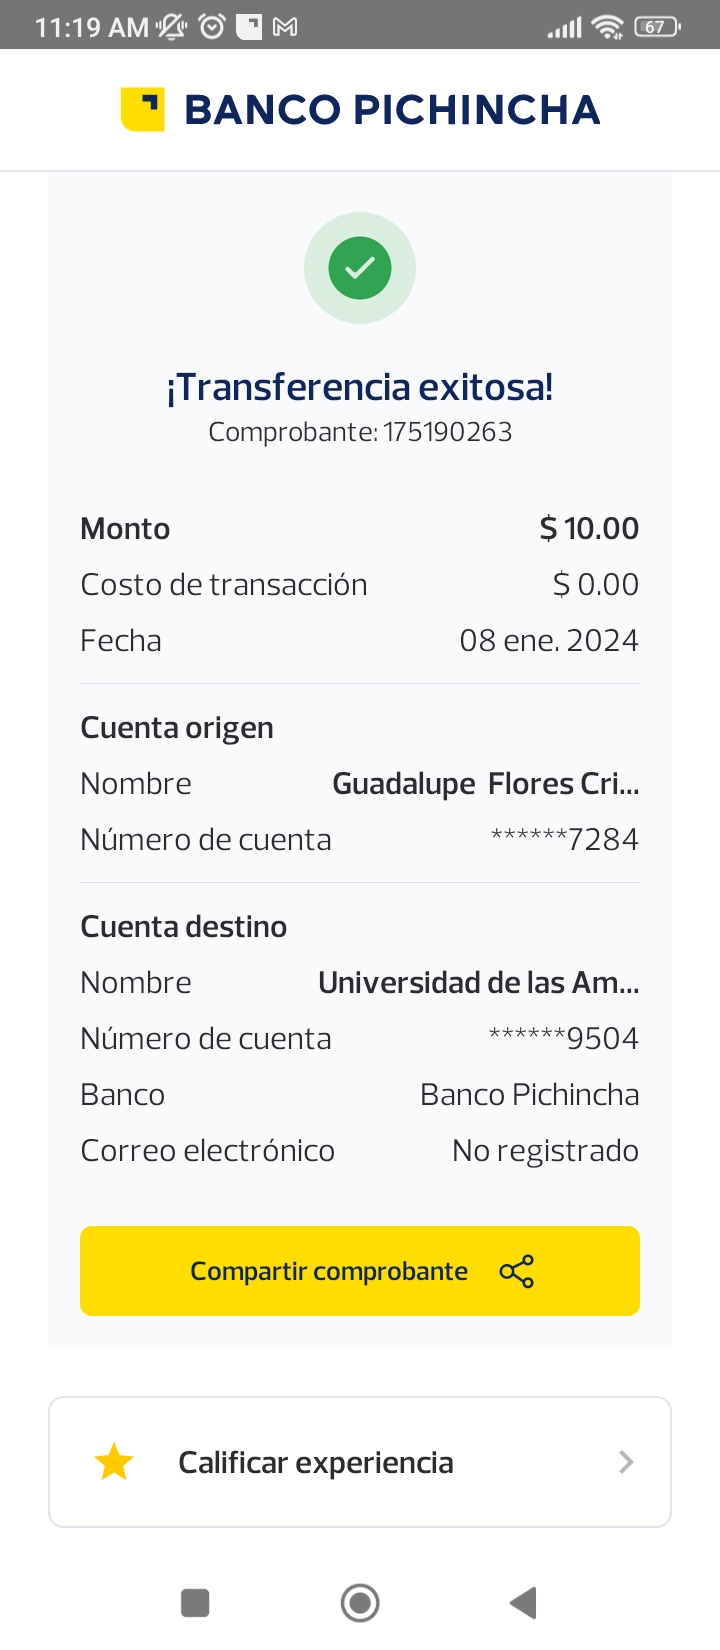Tap the origin account number ending 7284
Image resolution: width=720 pixels, height=1650 pixels.
point(564,840)
